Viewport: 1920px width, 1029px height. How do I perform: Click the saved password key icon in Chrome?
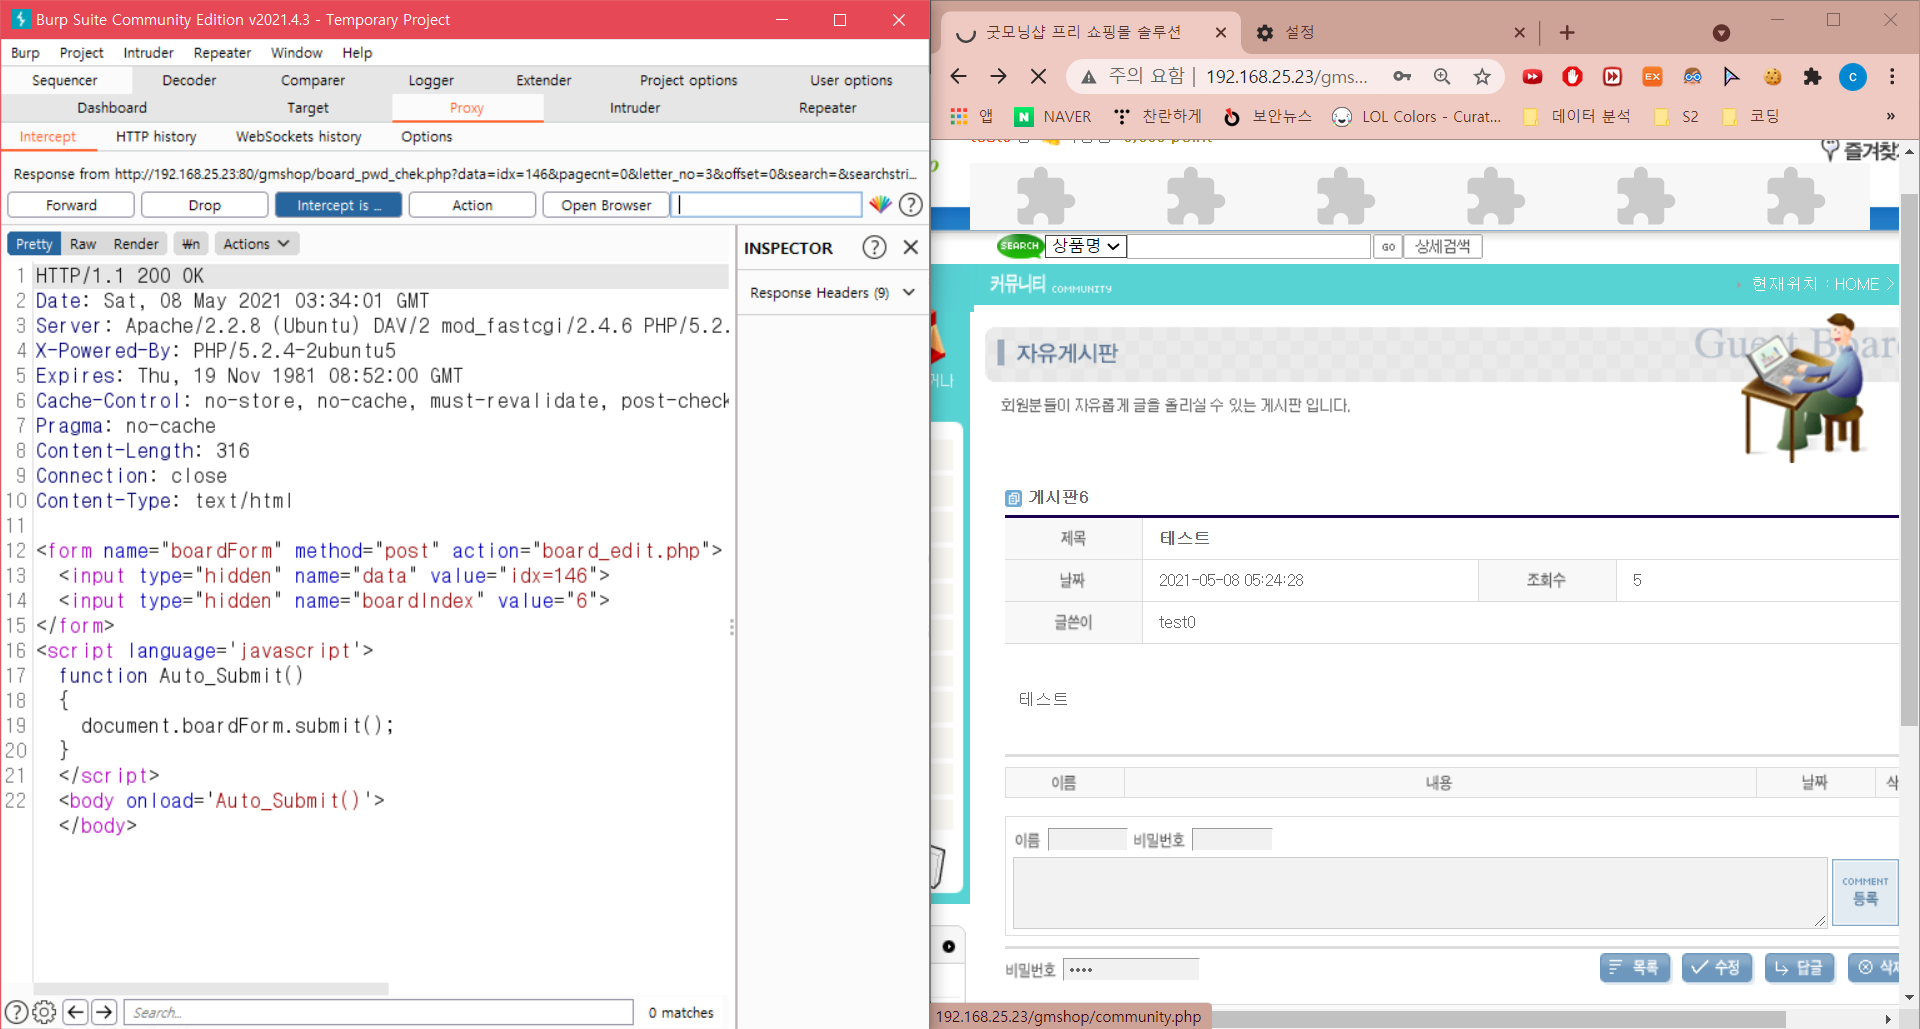[x=1402, y=76]
